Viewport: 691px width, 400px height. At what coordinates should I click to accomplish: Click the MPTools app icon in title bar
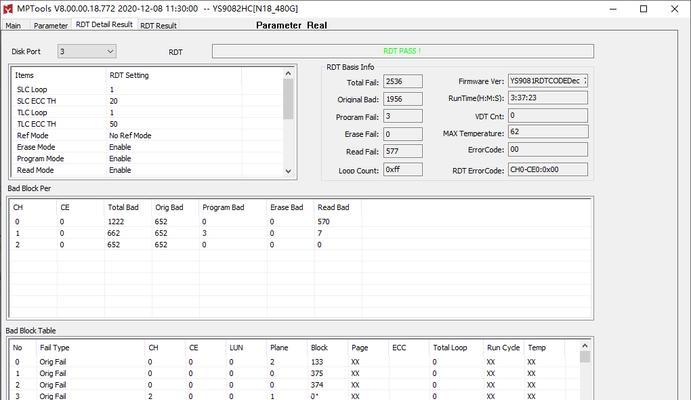10,8
